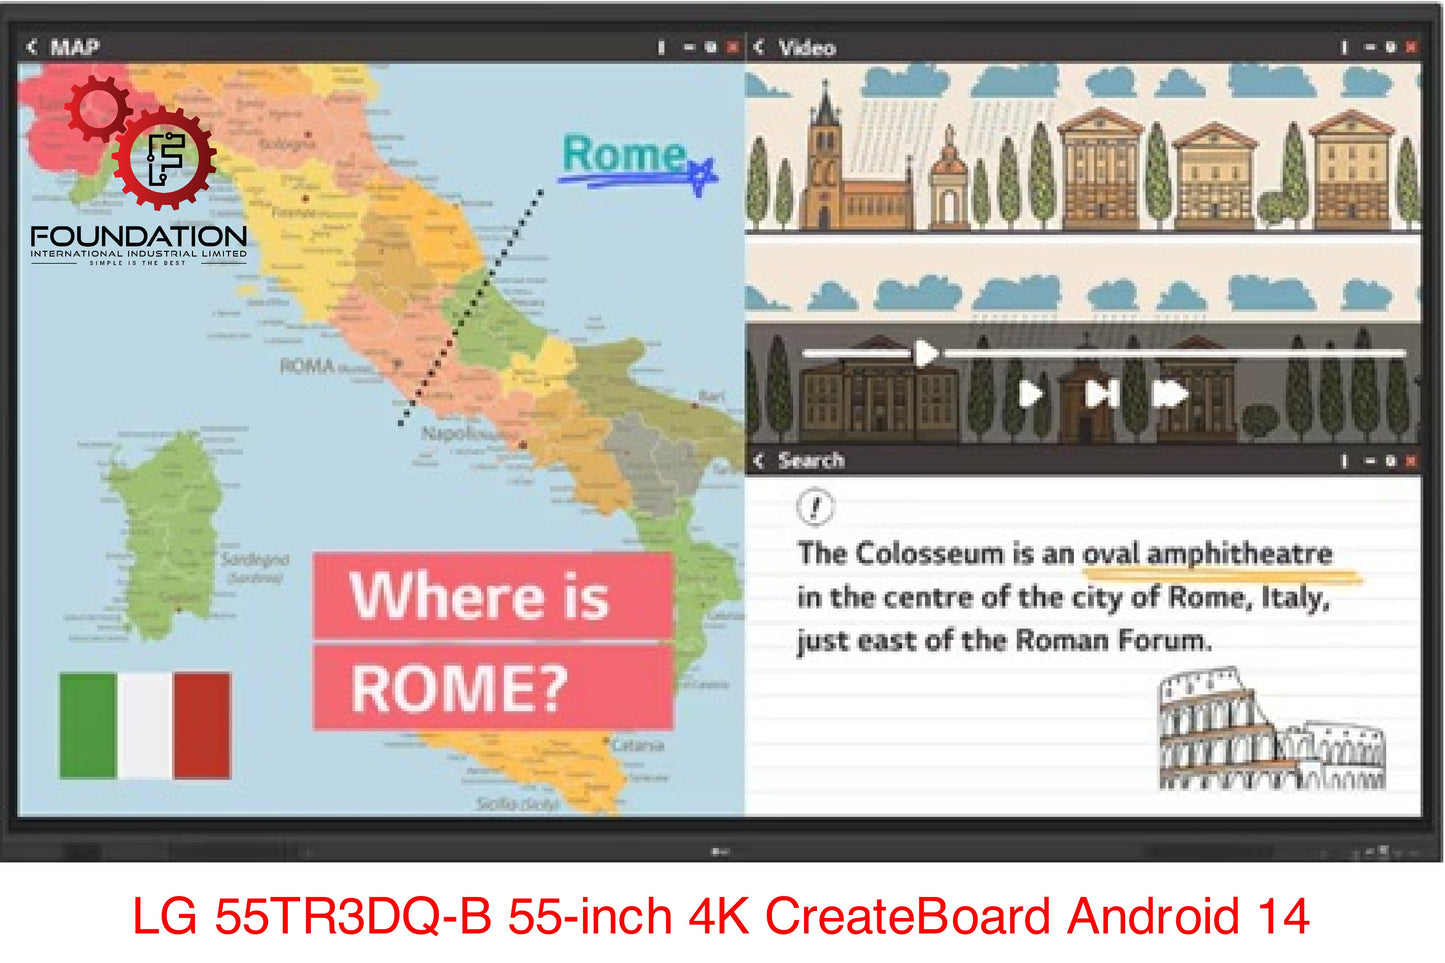
Task: Minimize the Search panel
Action: 1369,461
